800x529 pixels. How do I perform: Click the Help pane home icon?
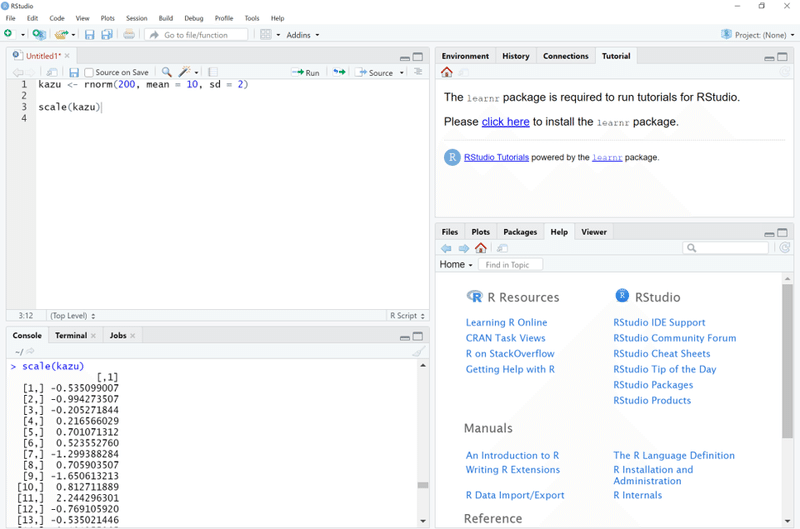[x=481, y=248]
